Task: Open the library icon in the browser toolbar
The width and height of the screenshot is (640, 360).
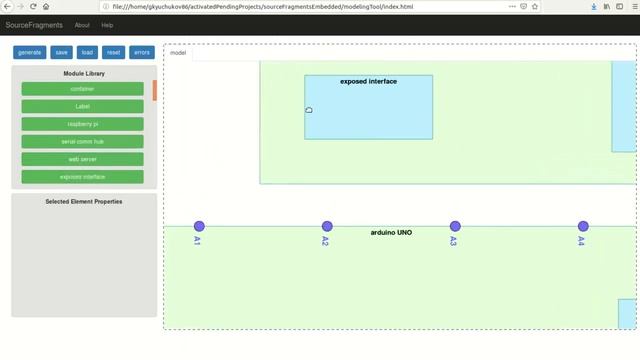Action: pos(607,7)
